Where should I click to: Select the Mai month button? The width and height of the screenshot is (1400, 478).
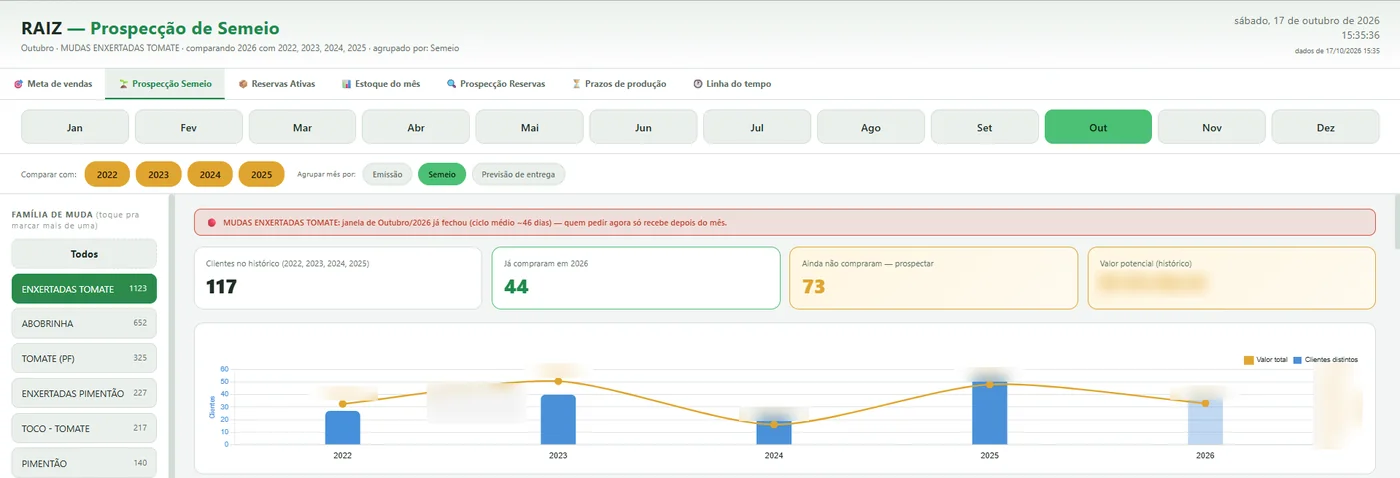click(530, 127)
